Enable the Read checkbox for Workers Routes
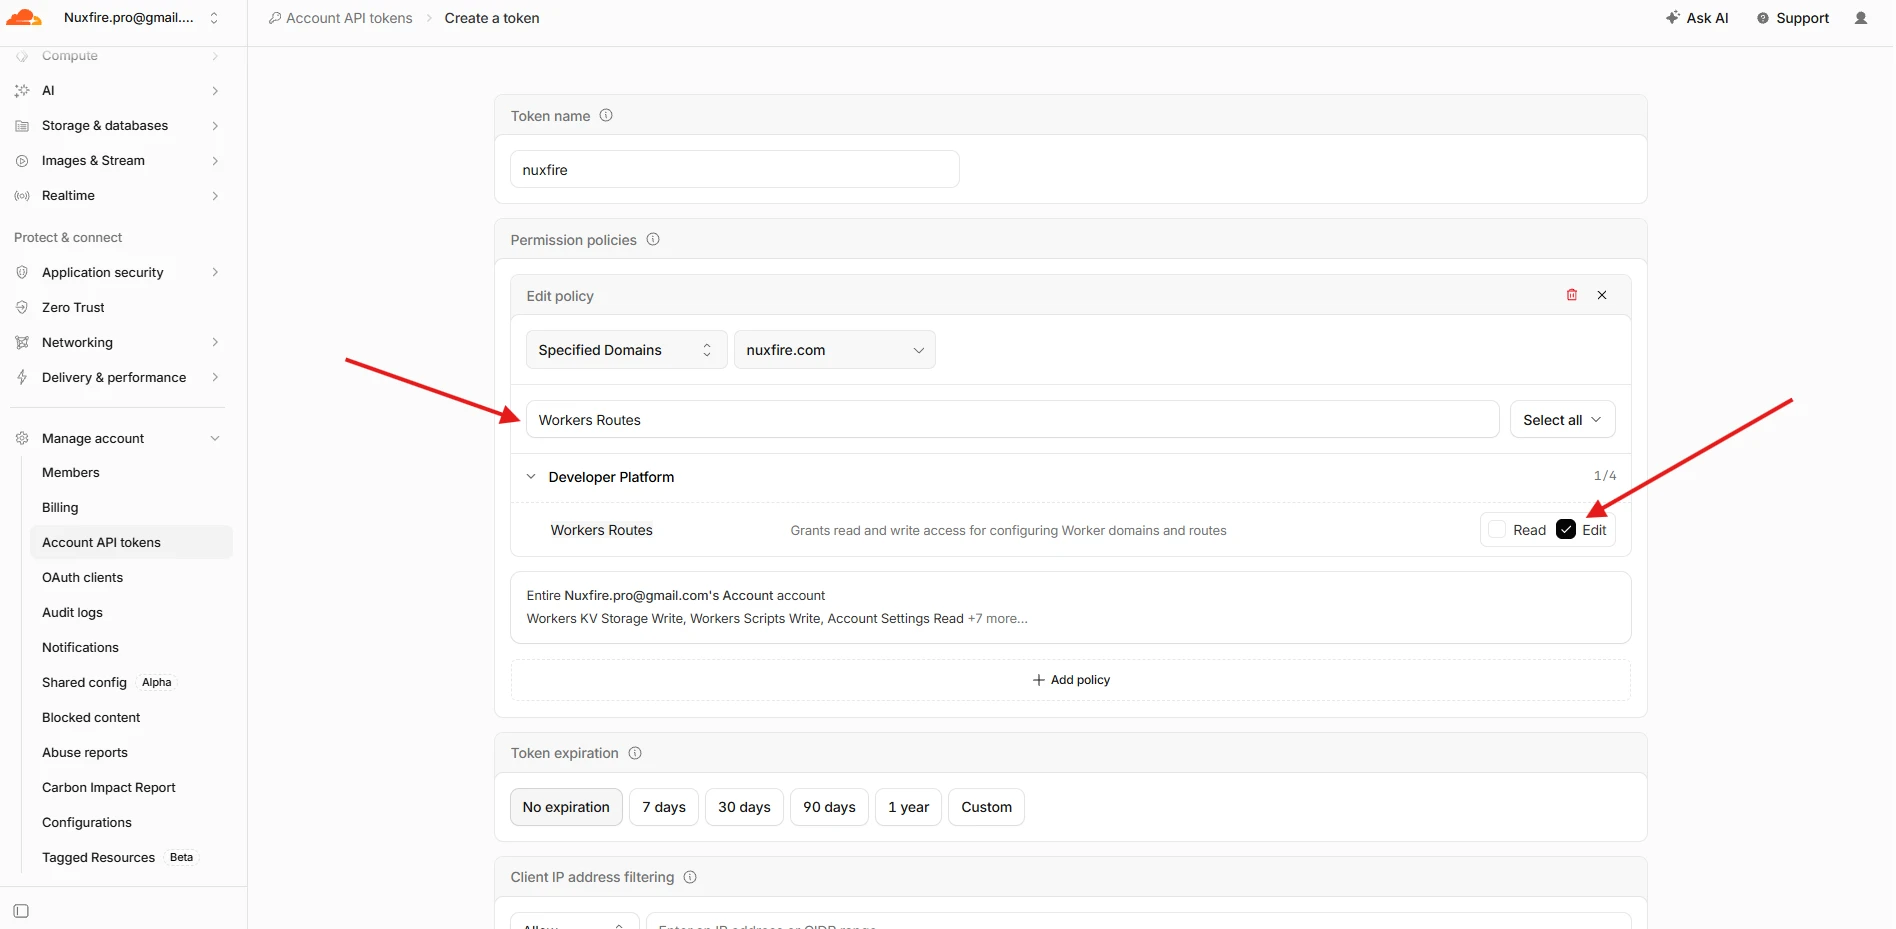The width and height of the screenshot is (1896, 929). (x=1497, y=530)
